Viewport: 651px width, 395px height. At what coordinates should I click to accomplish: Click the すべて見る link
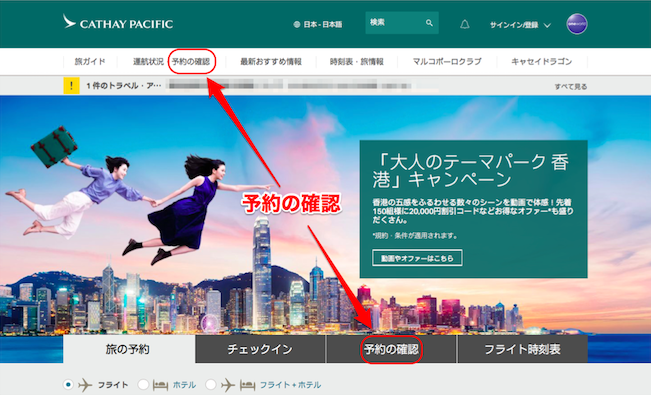pyautogui.click(x=571, y=86)
